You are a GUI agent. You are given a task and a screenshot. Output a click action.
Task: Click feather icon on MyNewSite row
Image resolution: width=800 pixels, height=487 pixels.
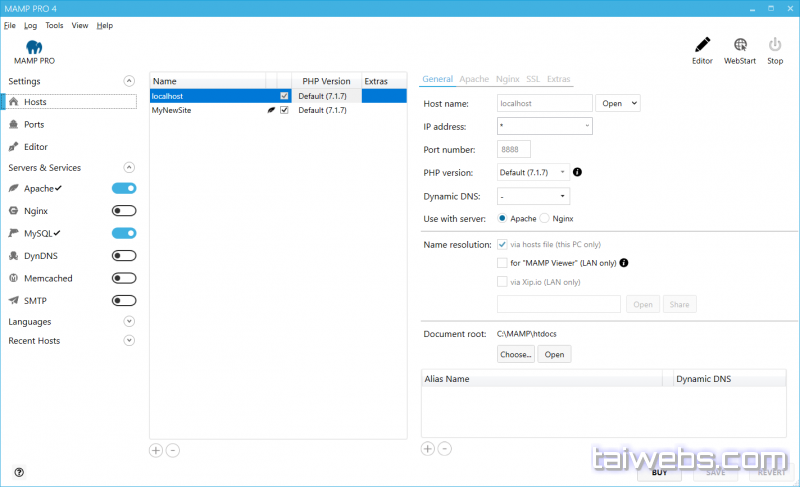coord(271,110)
